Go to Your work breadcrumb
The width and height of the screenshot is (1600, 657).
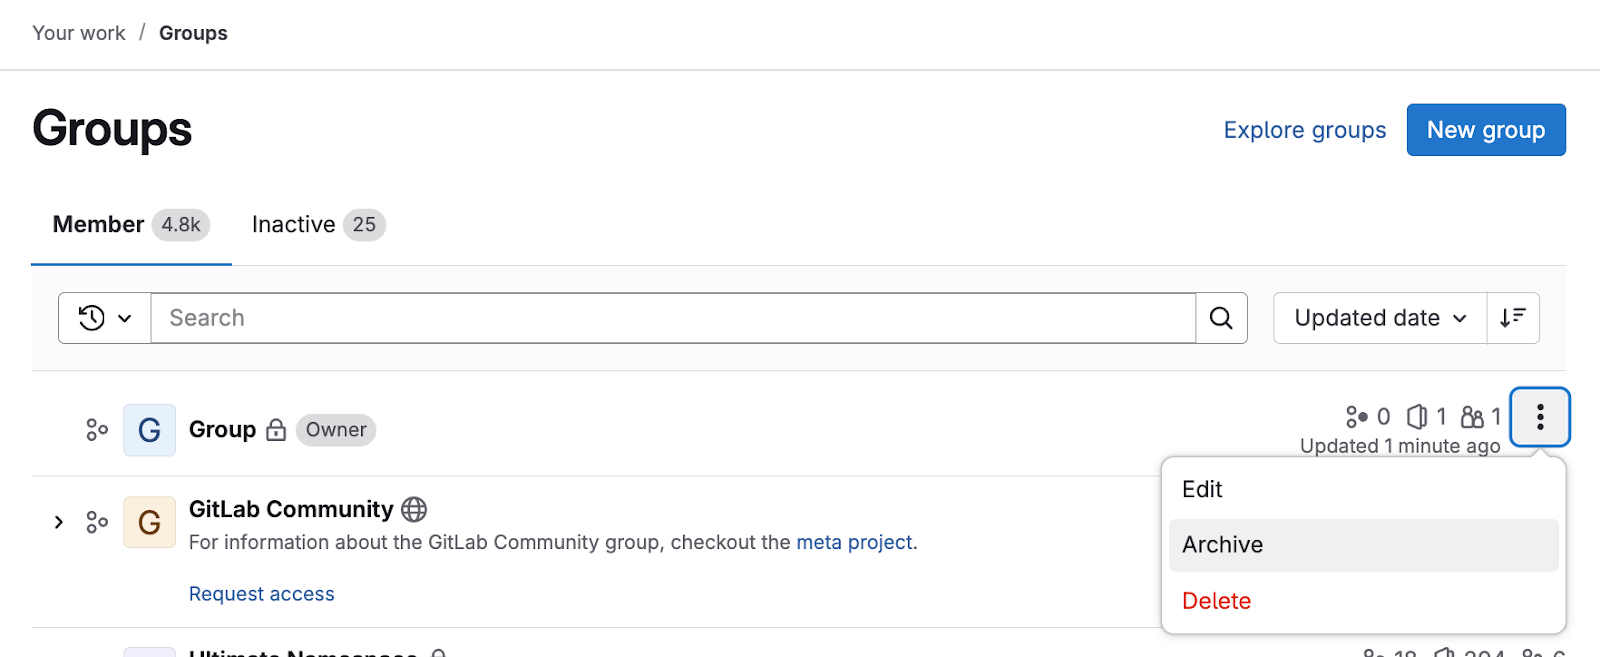click(79, 33)
